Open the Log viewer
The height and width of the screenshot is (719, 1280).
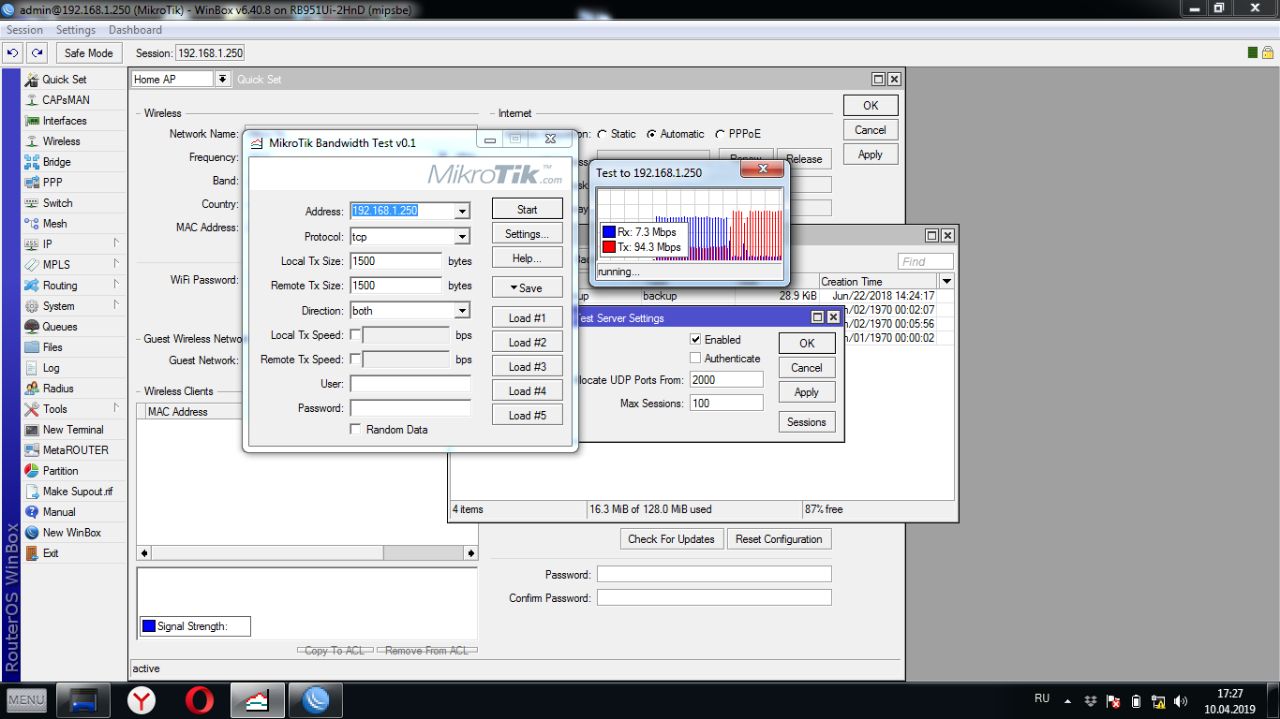(x=51, y=368)
